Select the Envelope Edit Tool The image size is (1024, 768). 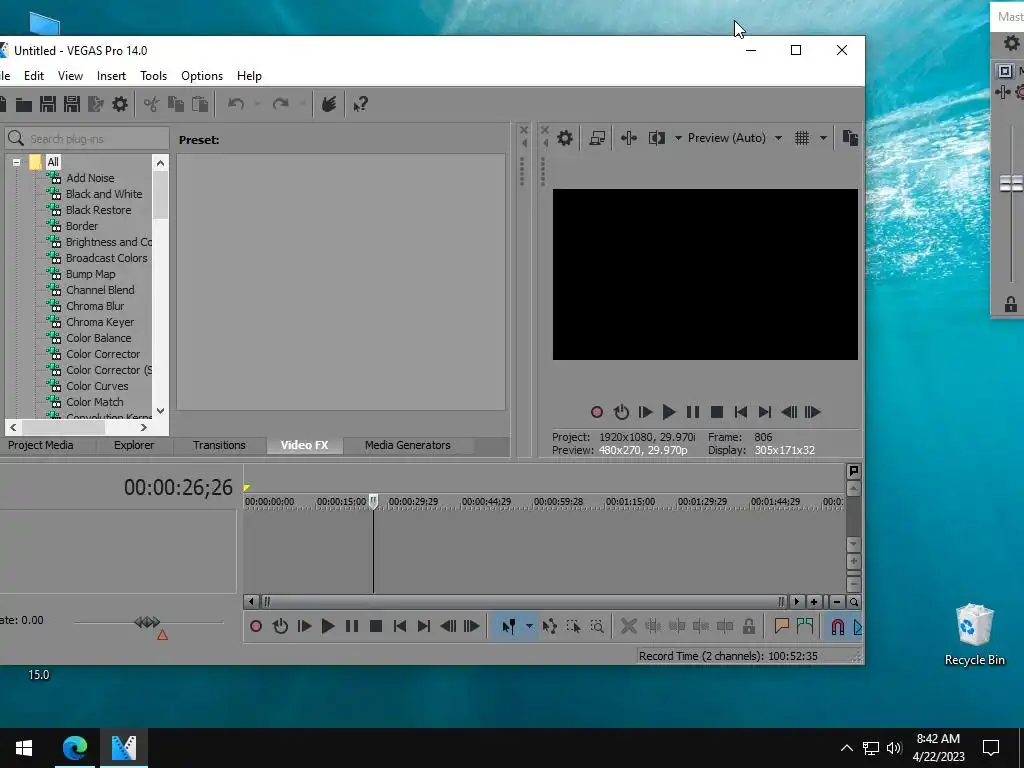(x=549, y=626)
